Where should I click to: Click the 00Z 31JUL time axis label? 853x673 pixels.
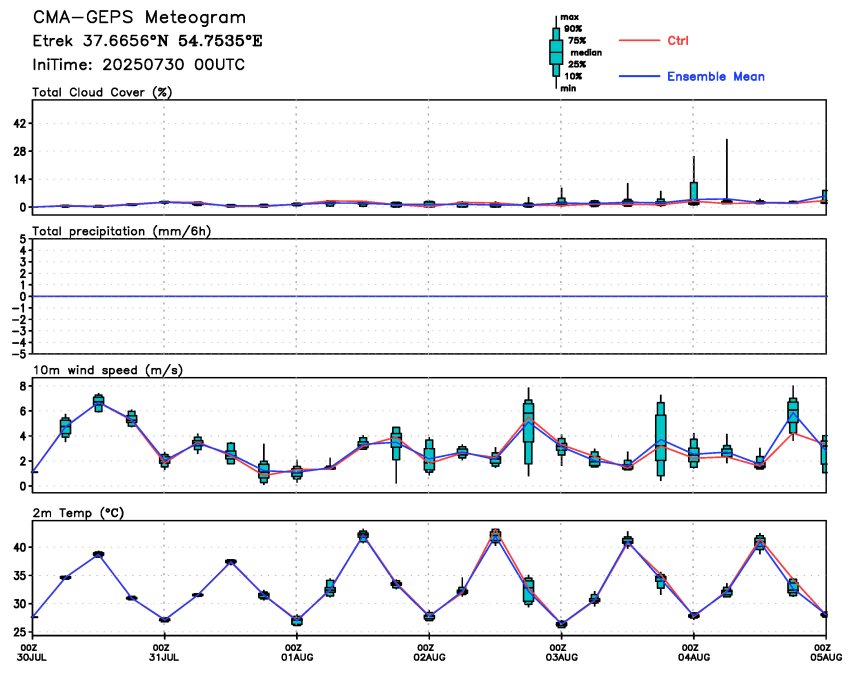[164, 652]
